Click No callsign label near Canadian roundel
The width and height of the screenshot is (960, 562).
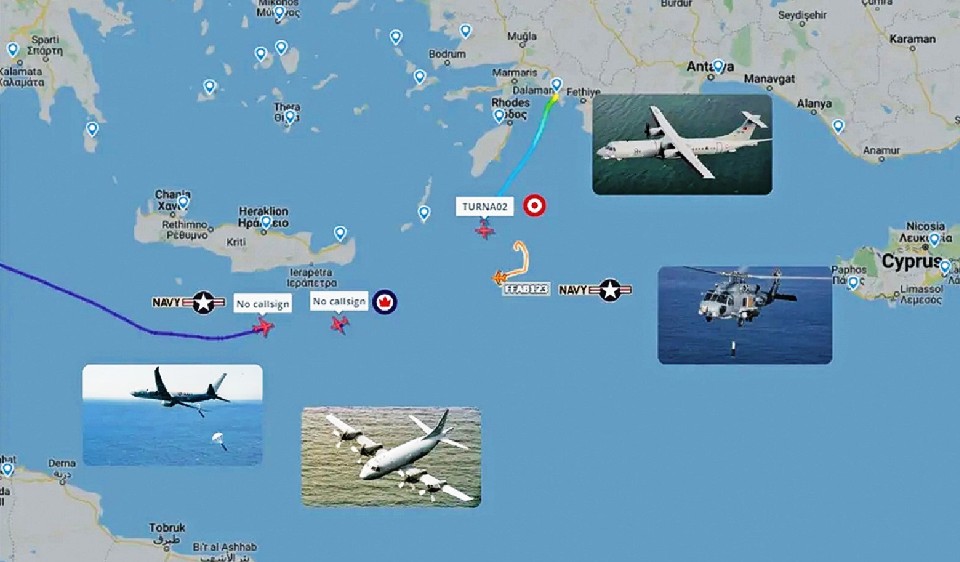coord(339,301)
